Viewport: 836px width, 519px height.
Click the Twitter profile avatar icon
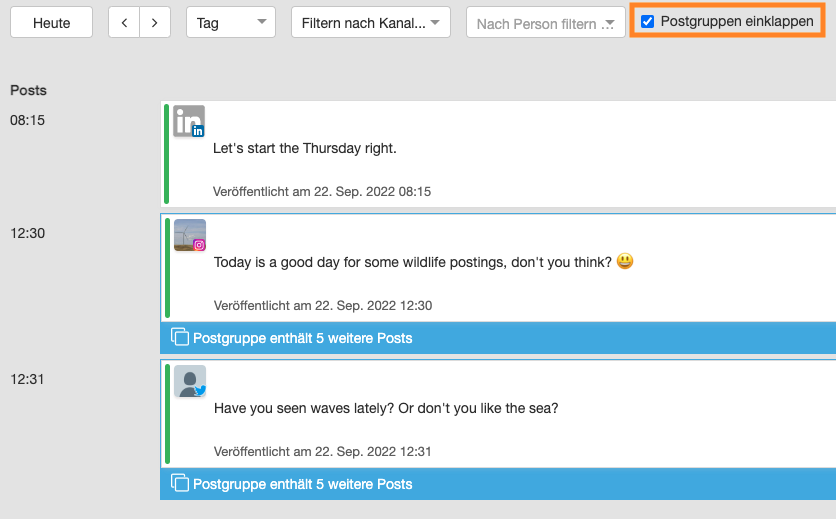190,381
